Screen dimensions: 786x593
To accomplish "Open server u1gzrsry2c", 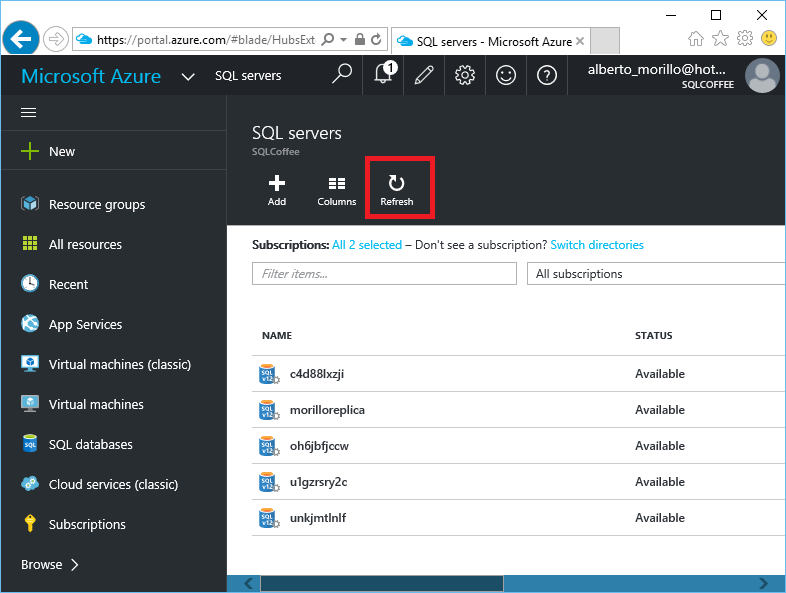I will [318, 482].
